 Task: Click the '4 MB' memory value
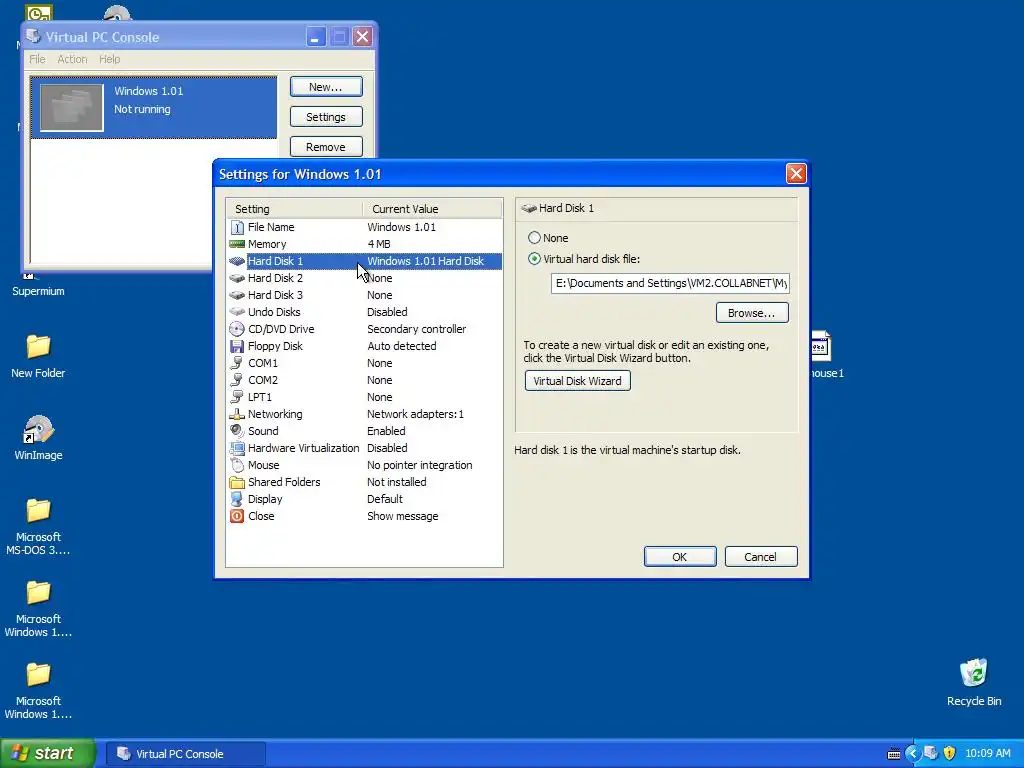tap(379, 244)
